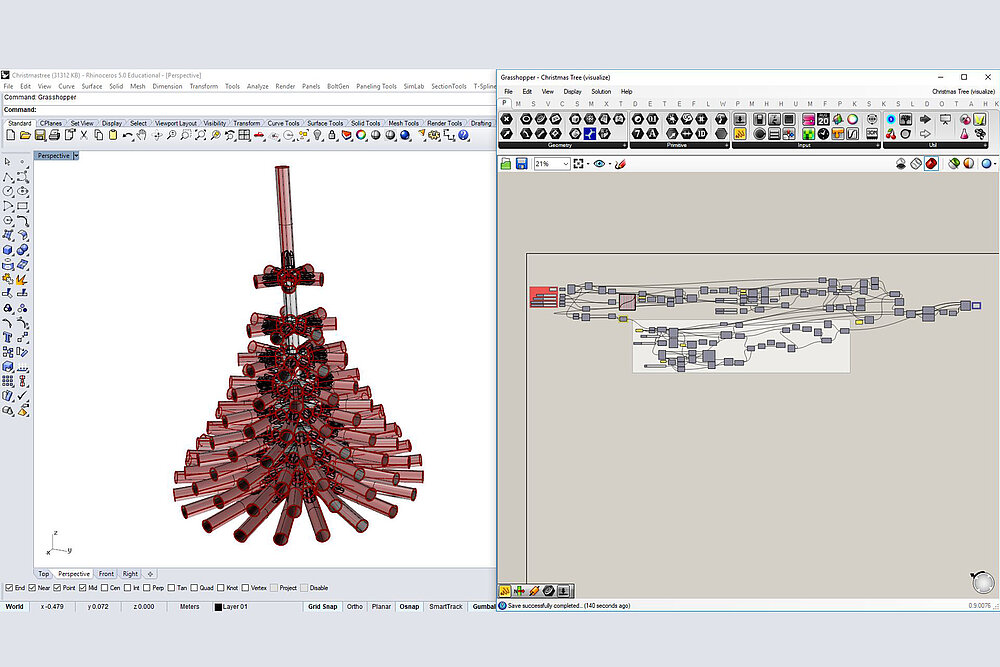
Task: Open file with Grasshopper's green folder icon
Action: coord(506,164)
